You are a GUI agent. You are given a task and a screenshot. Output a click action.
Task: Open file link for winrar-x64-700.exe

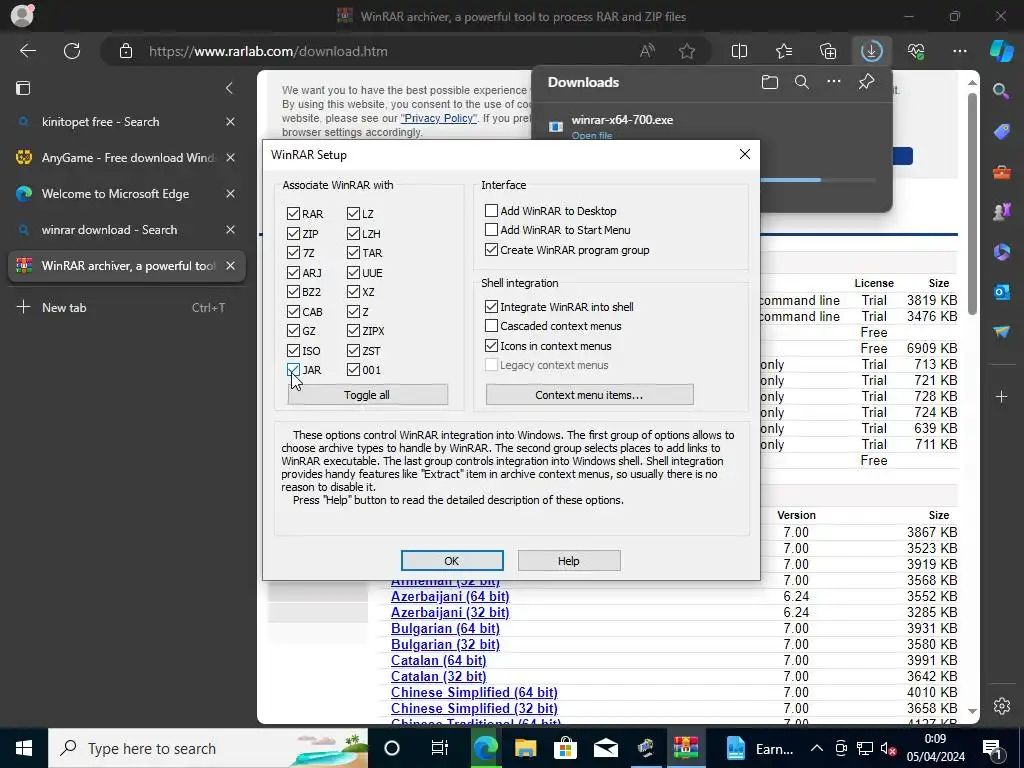tap(592, 135)
